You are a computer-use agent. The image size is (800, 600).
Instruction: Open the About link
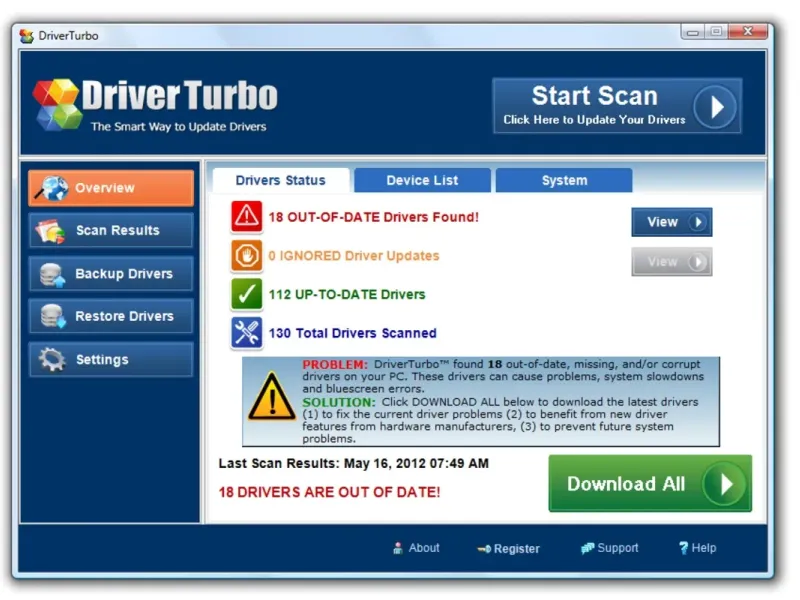click(416, 548)
